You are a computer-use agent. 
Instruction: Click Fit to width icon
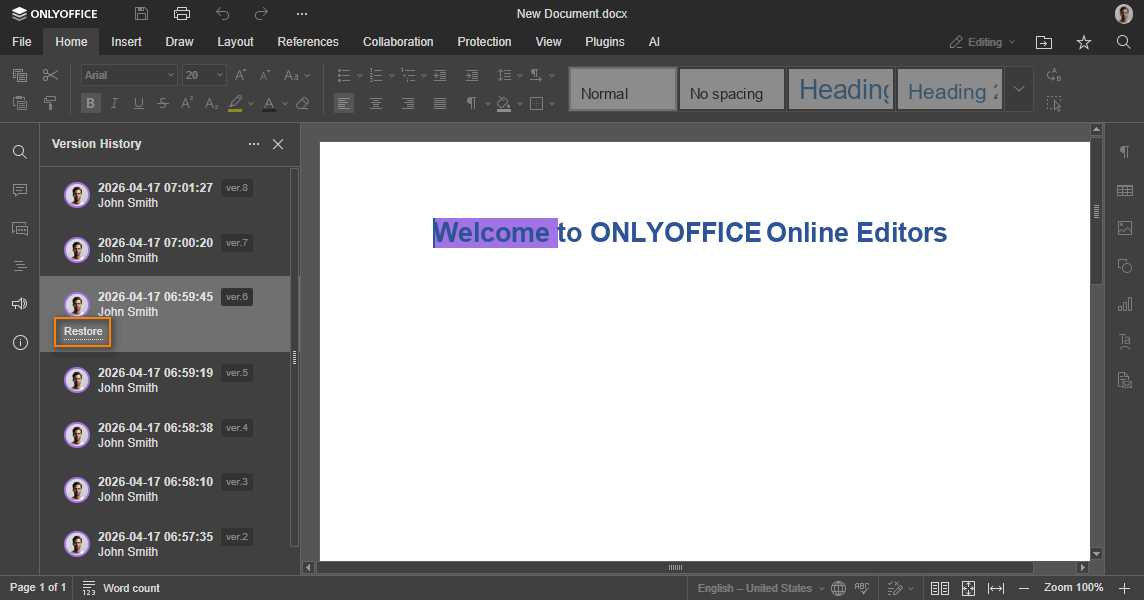click(x=996, y=588)
